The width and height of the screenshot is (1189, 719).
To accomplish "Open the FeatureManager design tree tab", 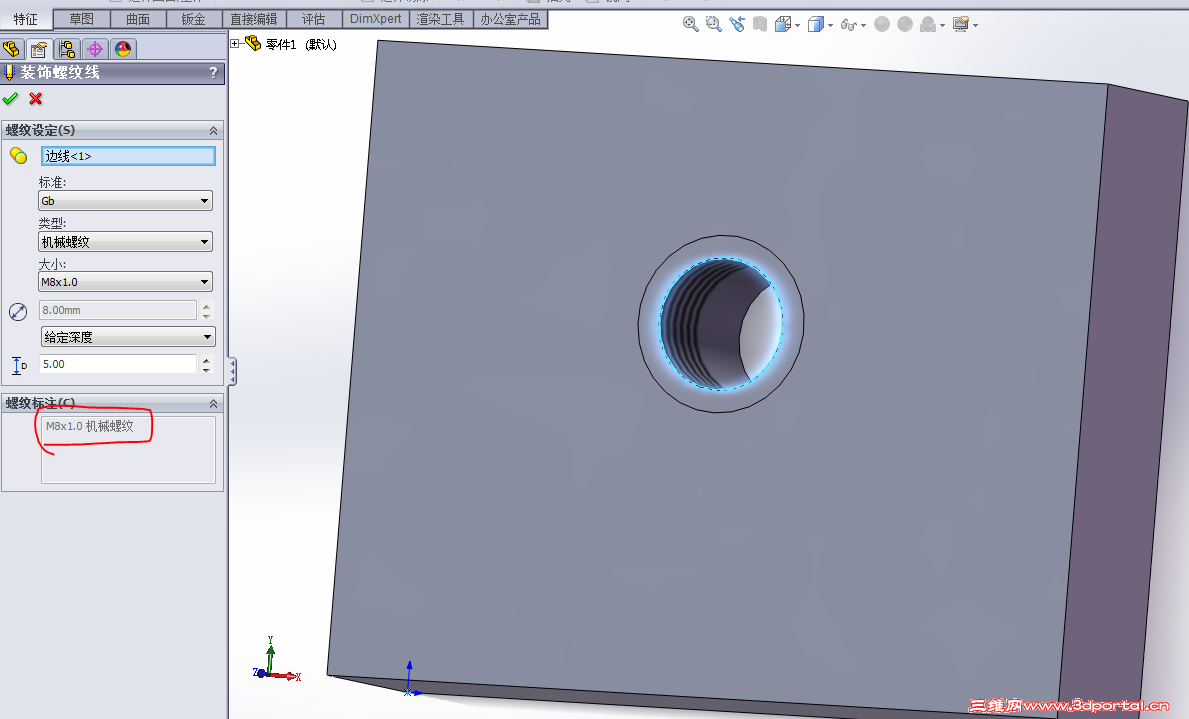I will [11, 49].
